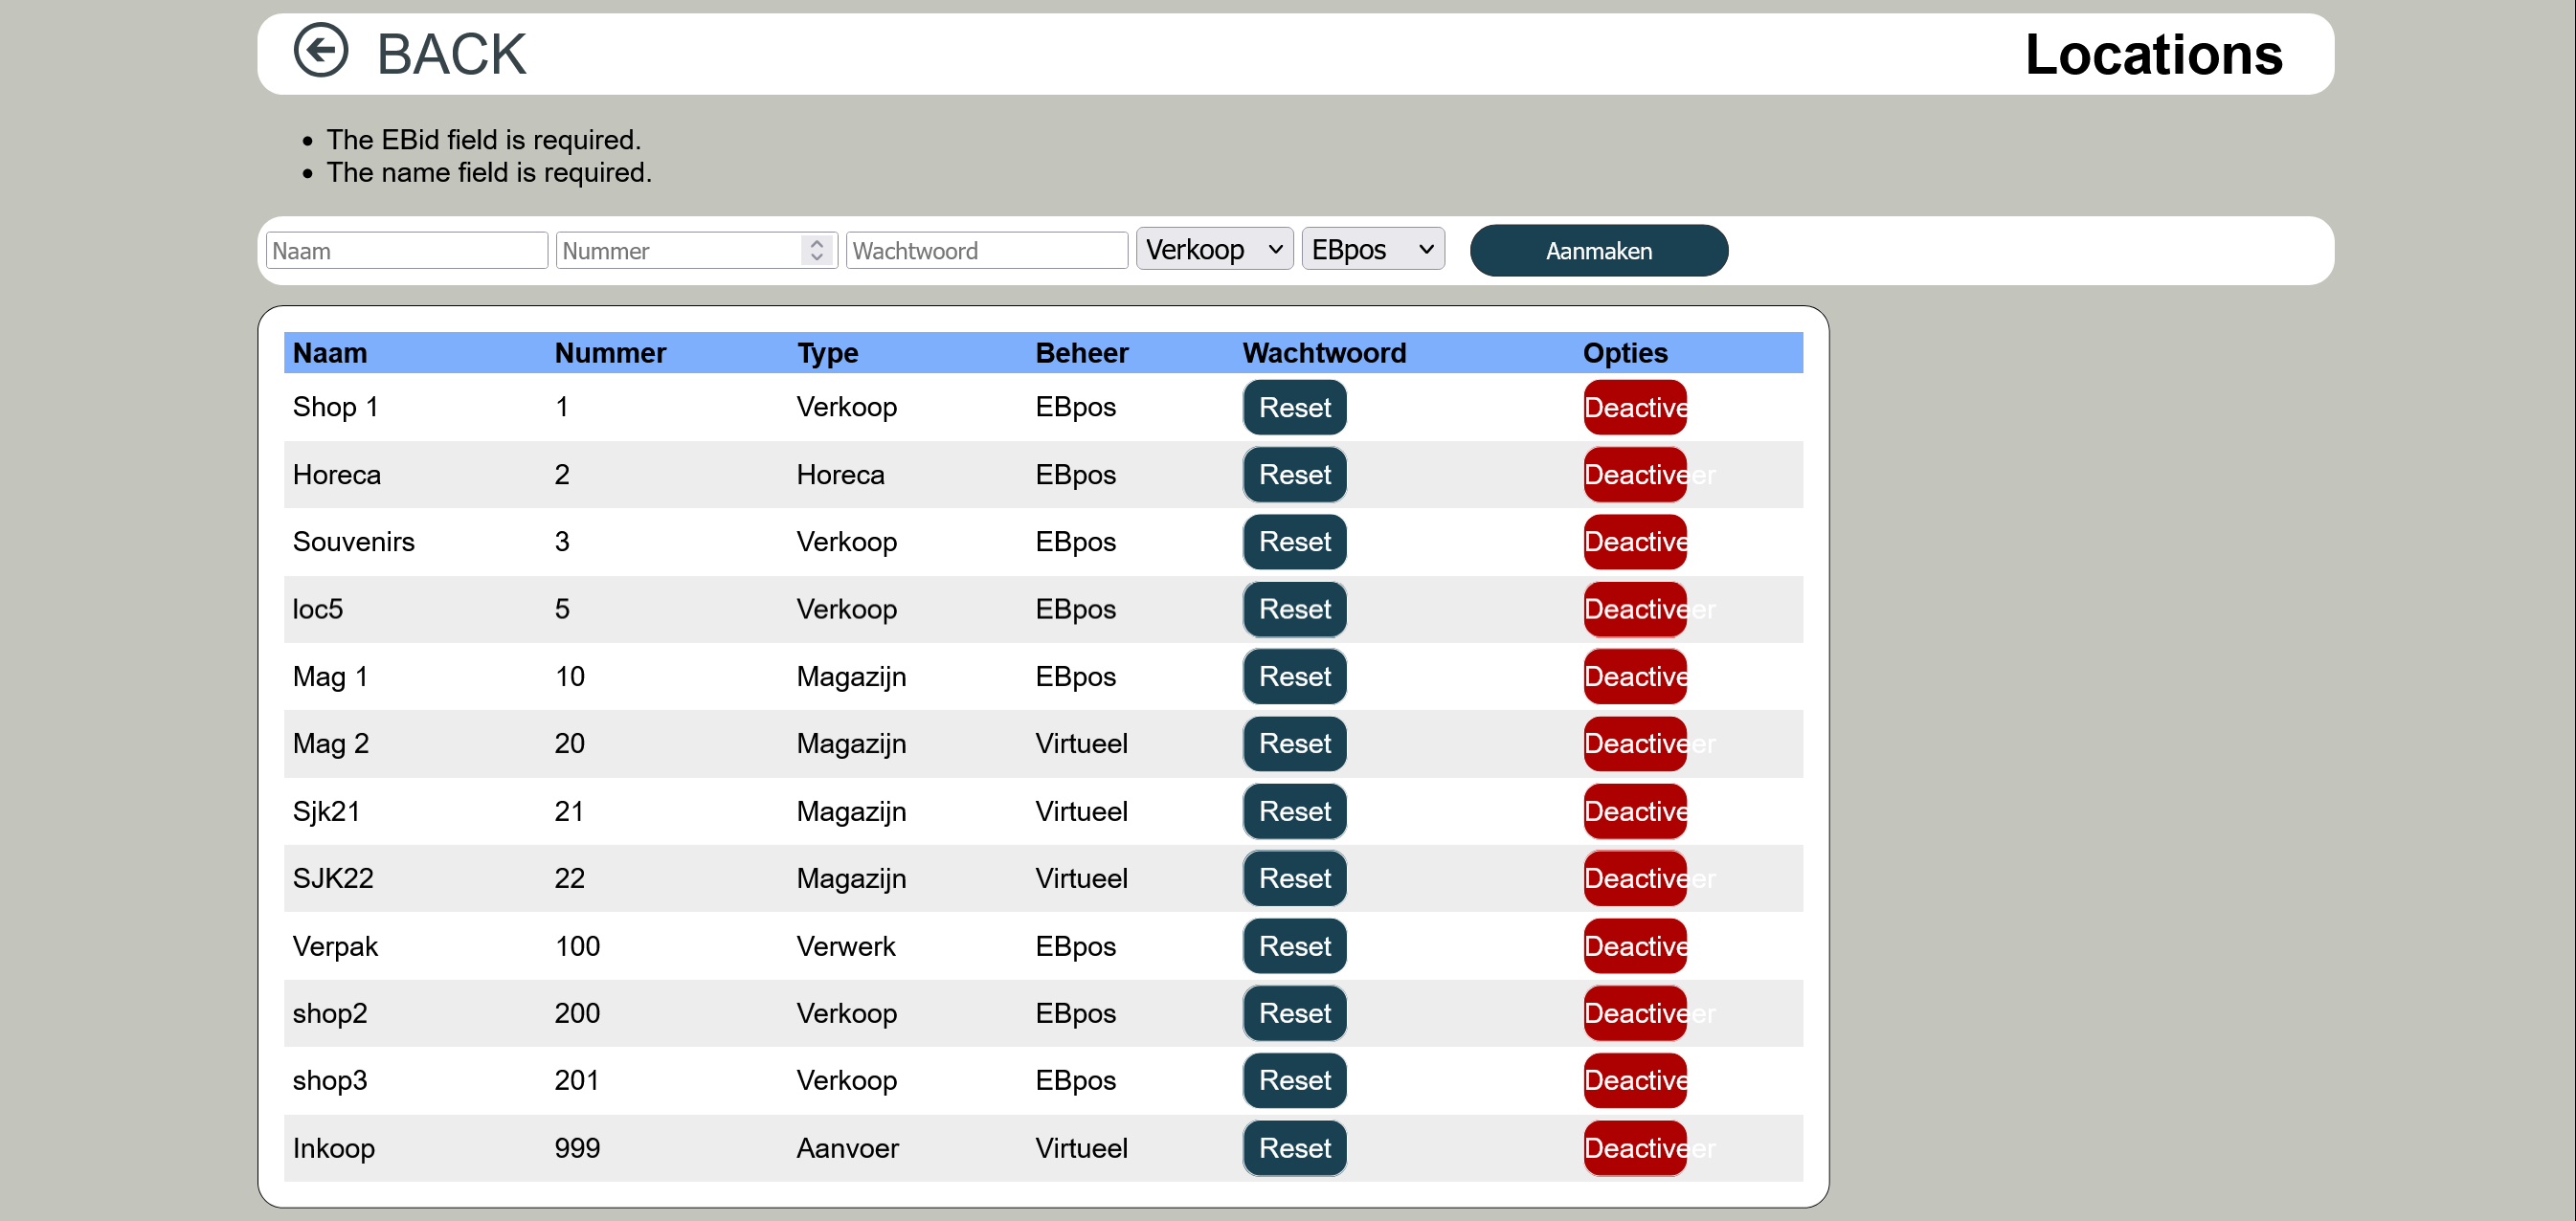Reset password for Shop 1
Image resolution: width=2576 pixels, height=1221 pixels.
point(1294,408)
